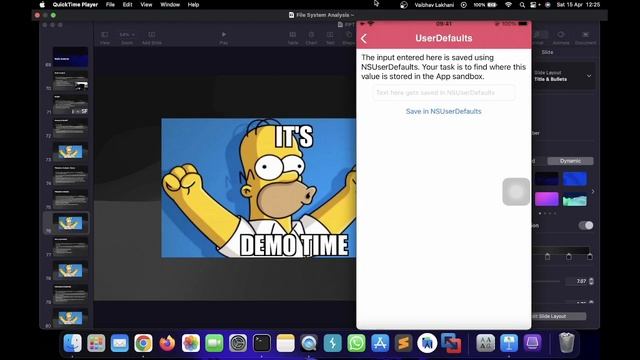The height and width of the screenshot is (360, 640).
Task: Select slide 72 thumbnail in navigator
Action: coord(70,128)
